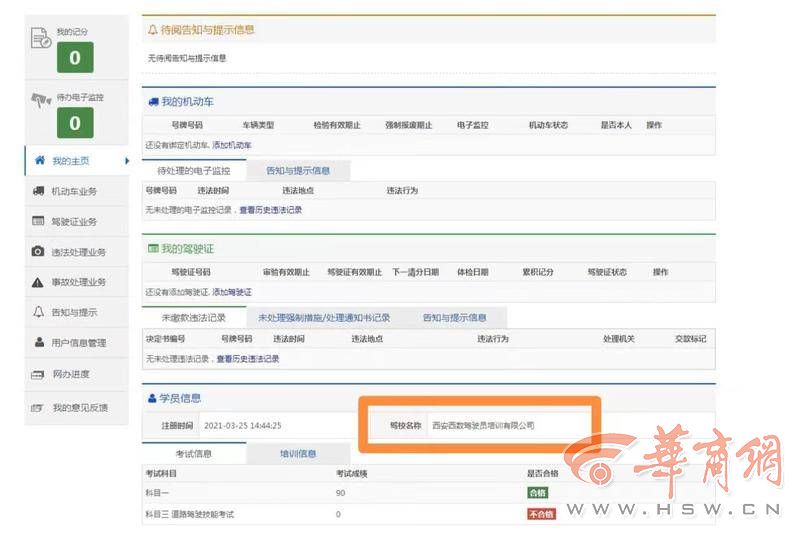Click the 科目一 exam row label
This screenshot has width=800, height=535.
coord(157,493)
